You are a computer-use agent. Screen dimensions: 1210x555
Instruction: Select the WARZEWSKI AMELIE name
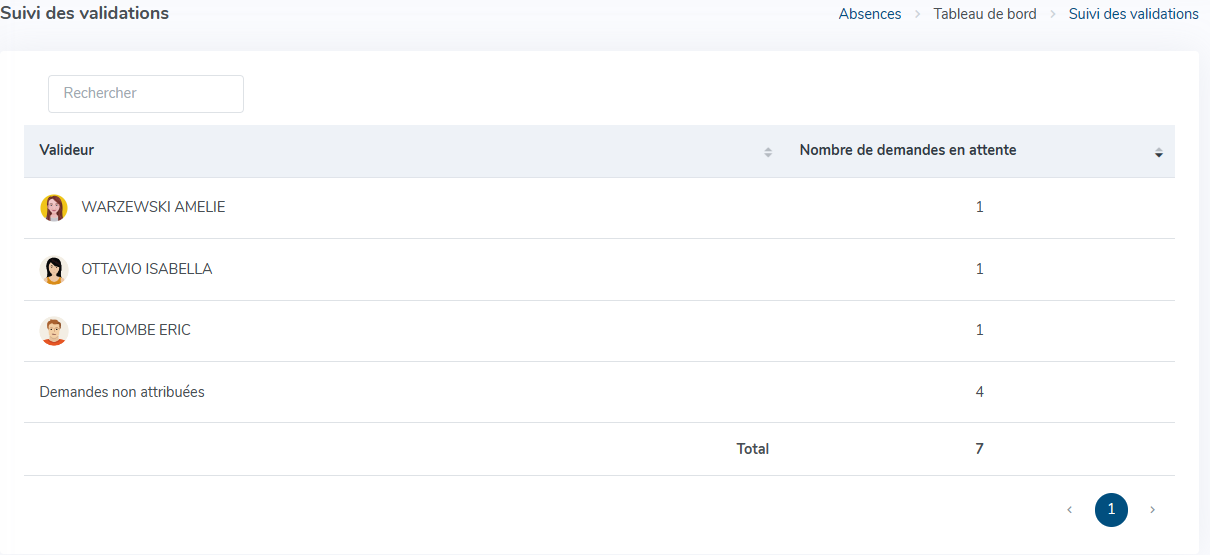click(153, 207)
